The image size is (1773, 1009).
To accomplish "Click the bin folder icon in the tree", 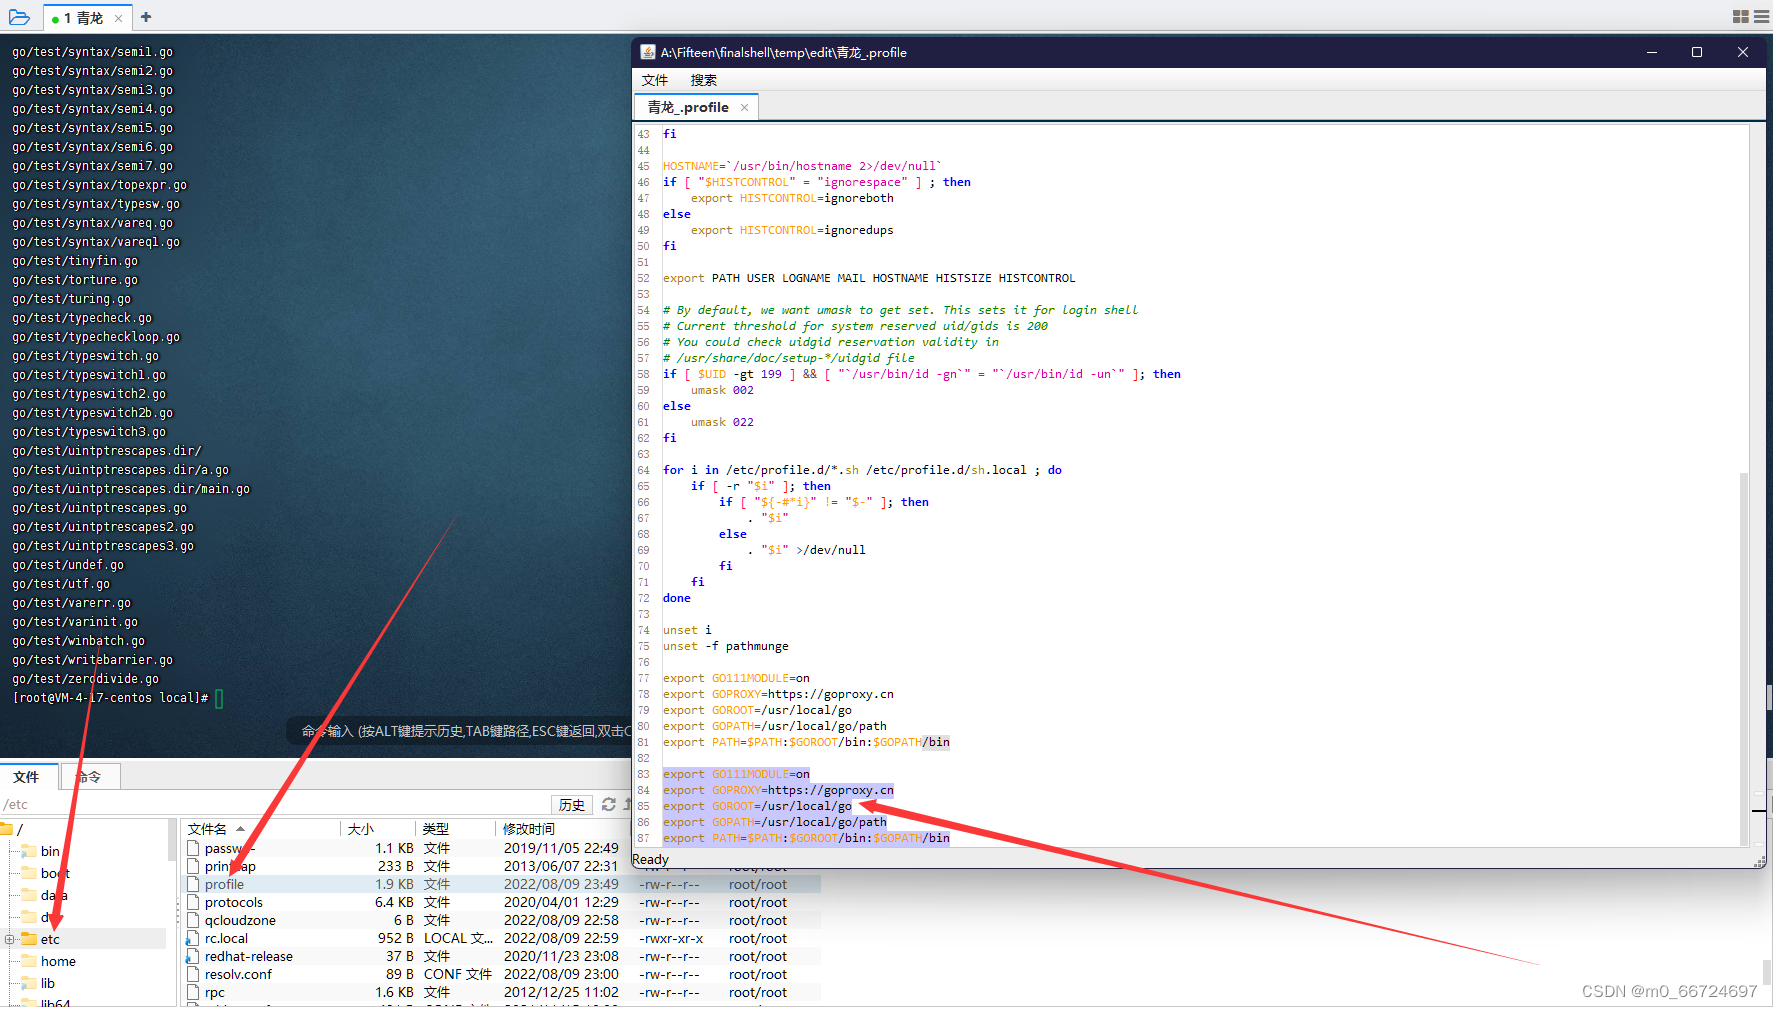I will tap(29, 851).
